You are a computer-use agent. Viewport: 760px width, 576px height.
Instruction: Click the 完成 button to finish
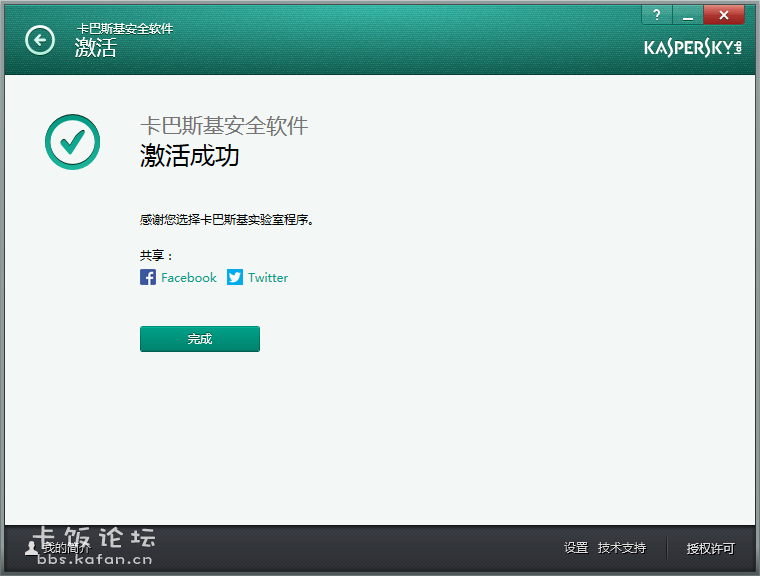[x=200, y=339]
